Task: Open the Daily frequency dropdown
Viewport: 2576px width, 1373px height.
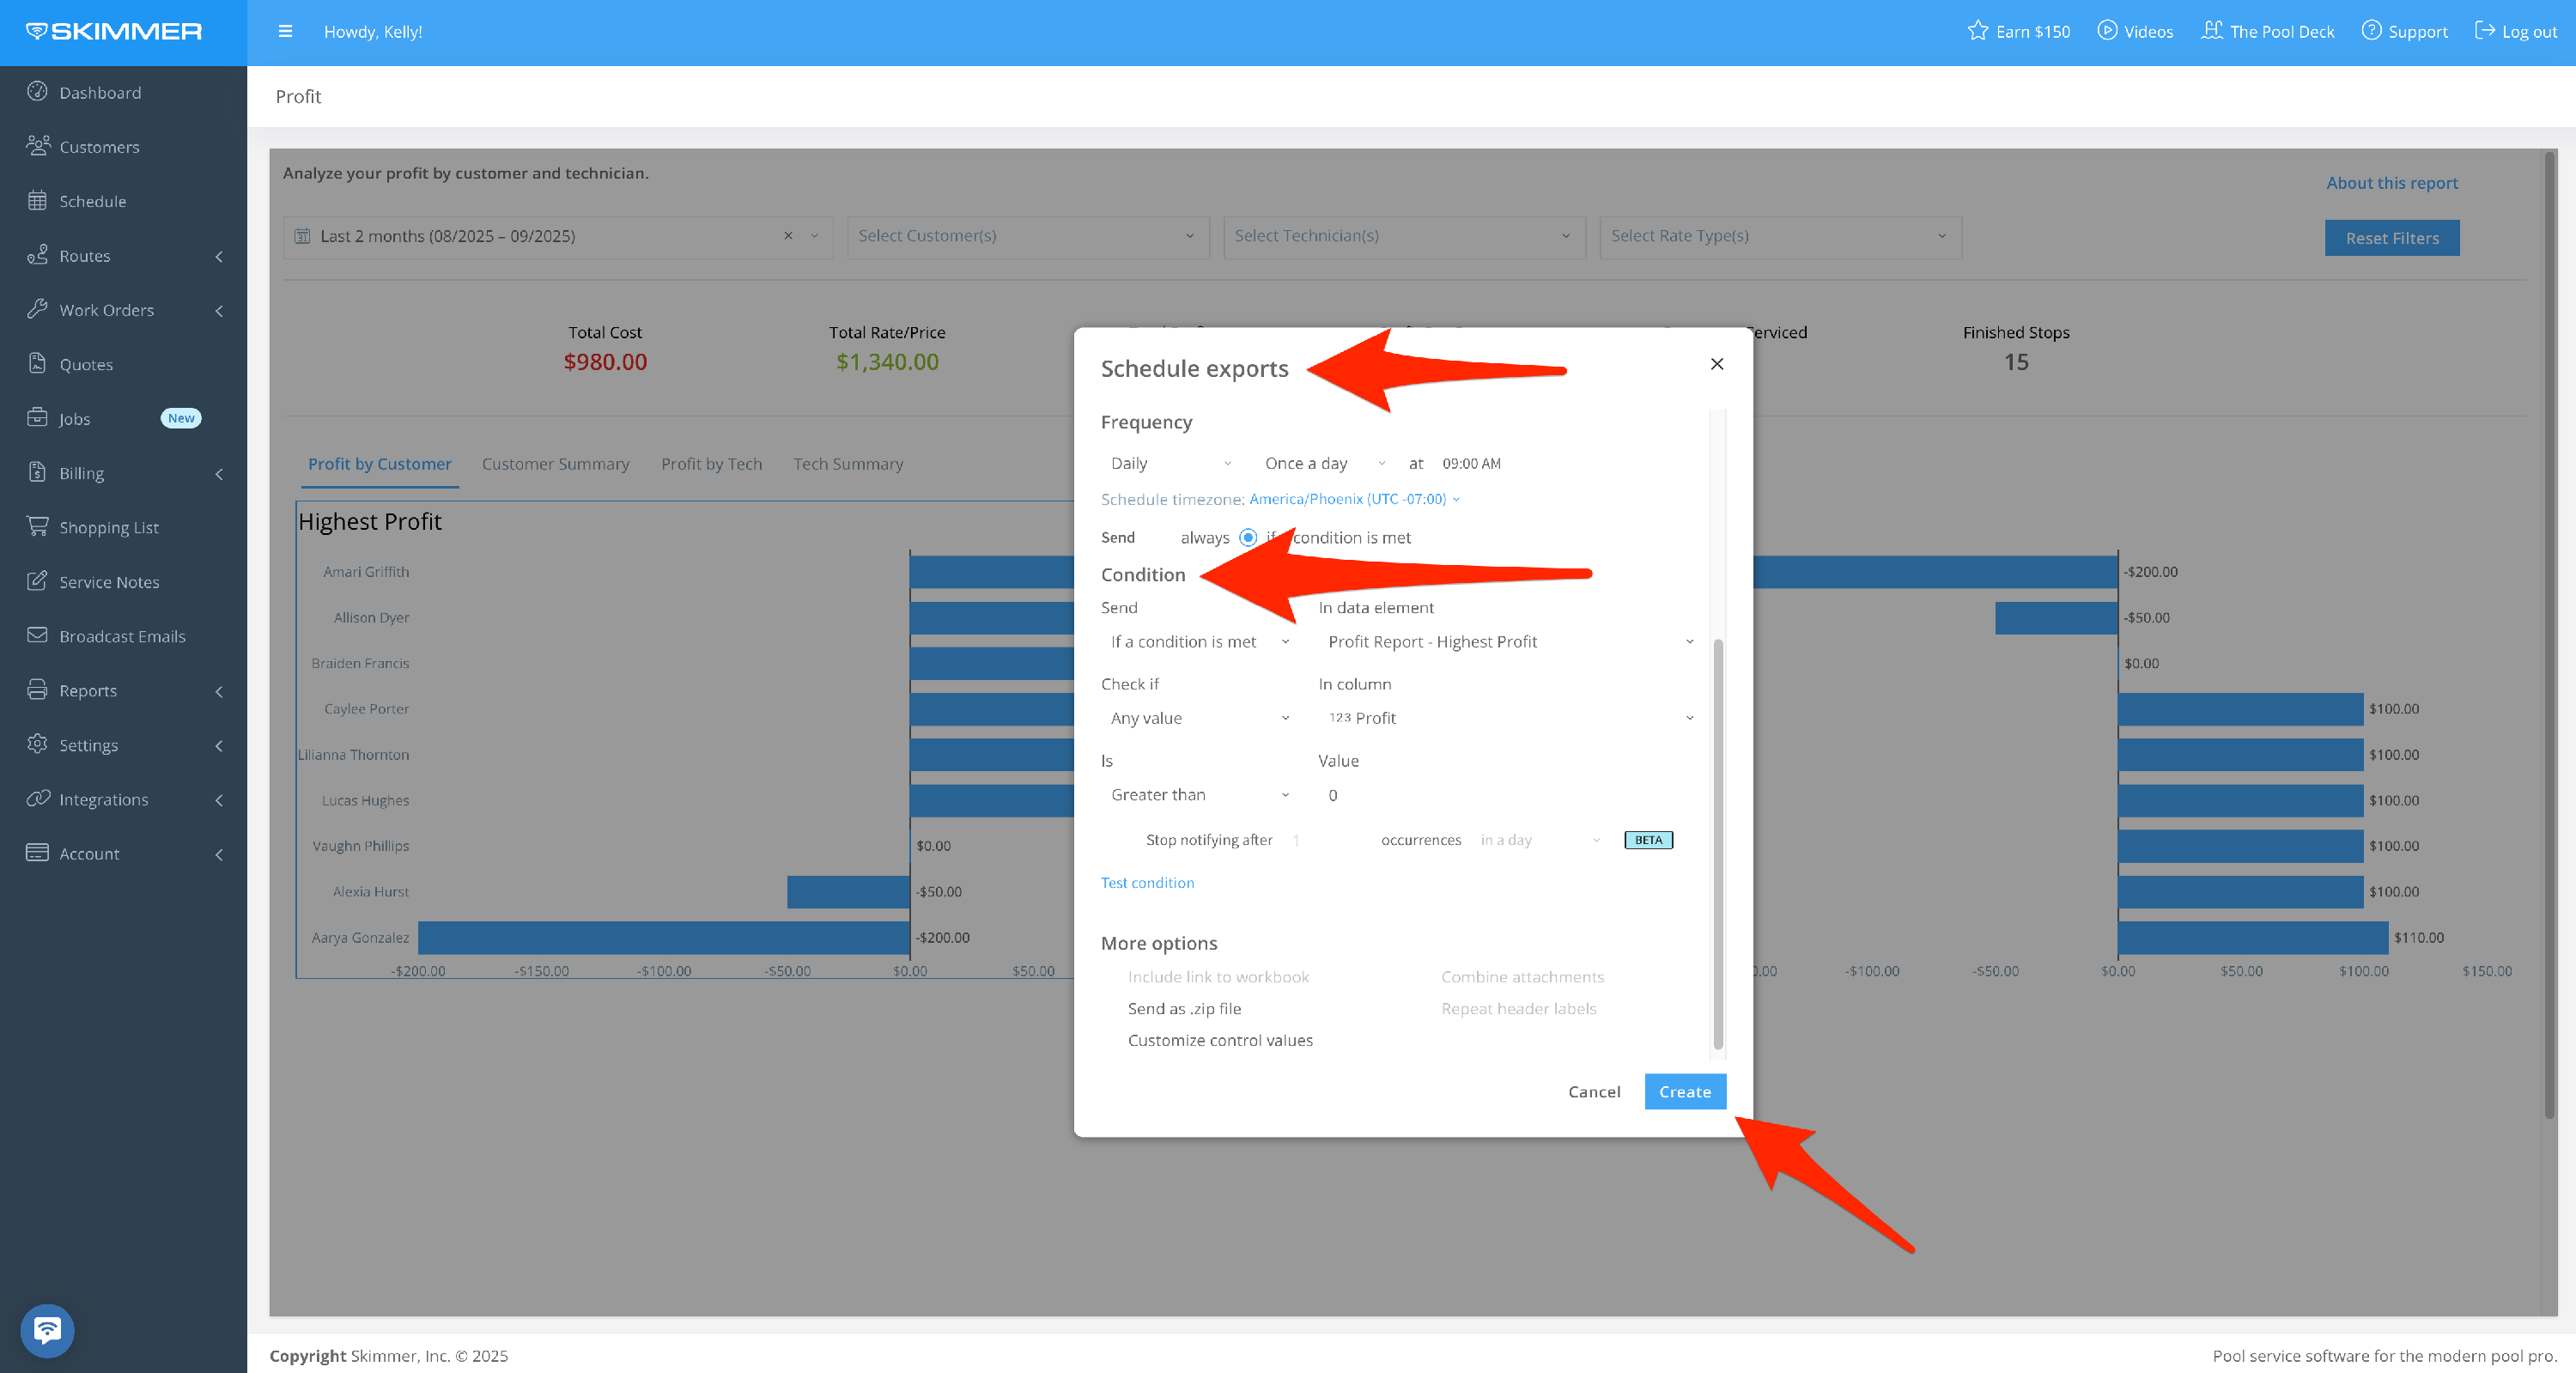Action: [x=1170, y=463]
